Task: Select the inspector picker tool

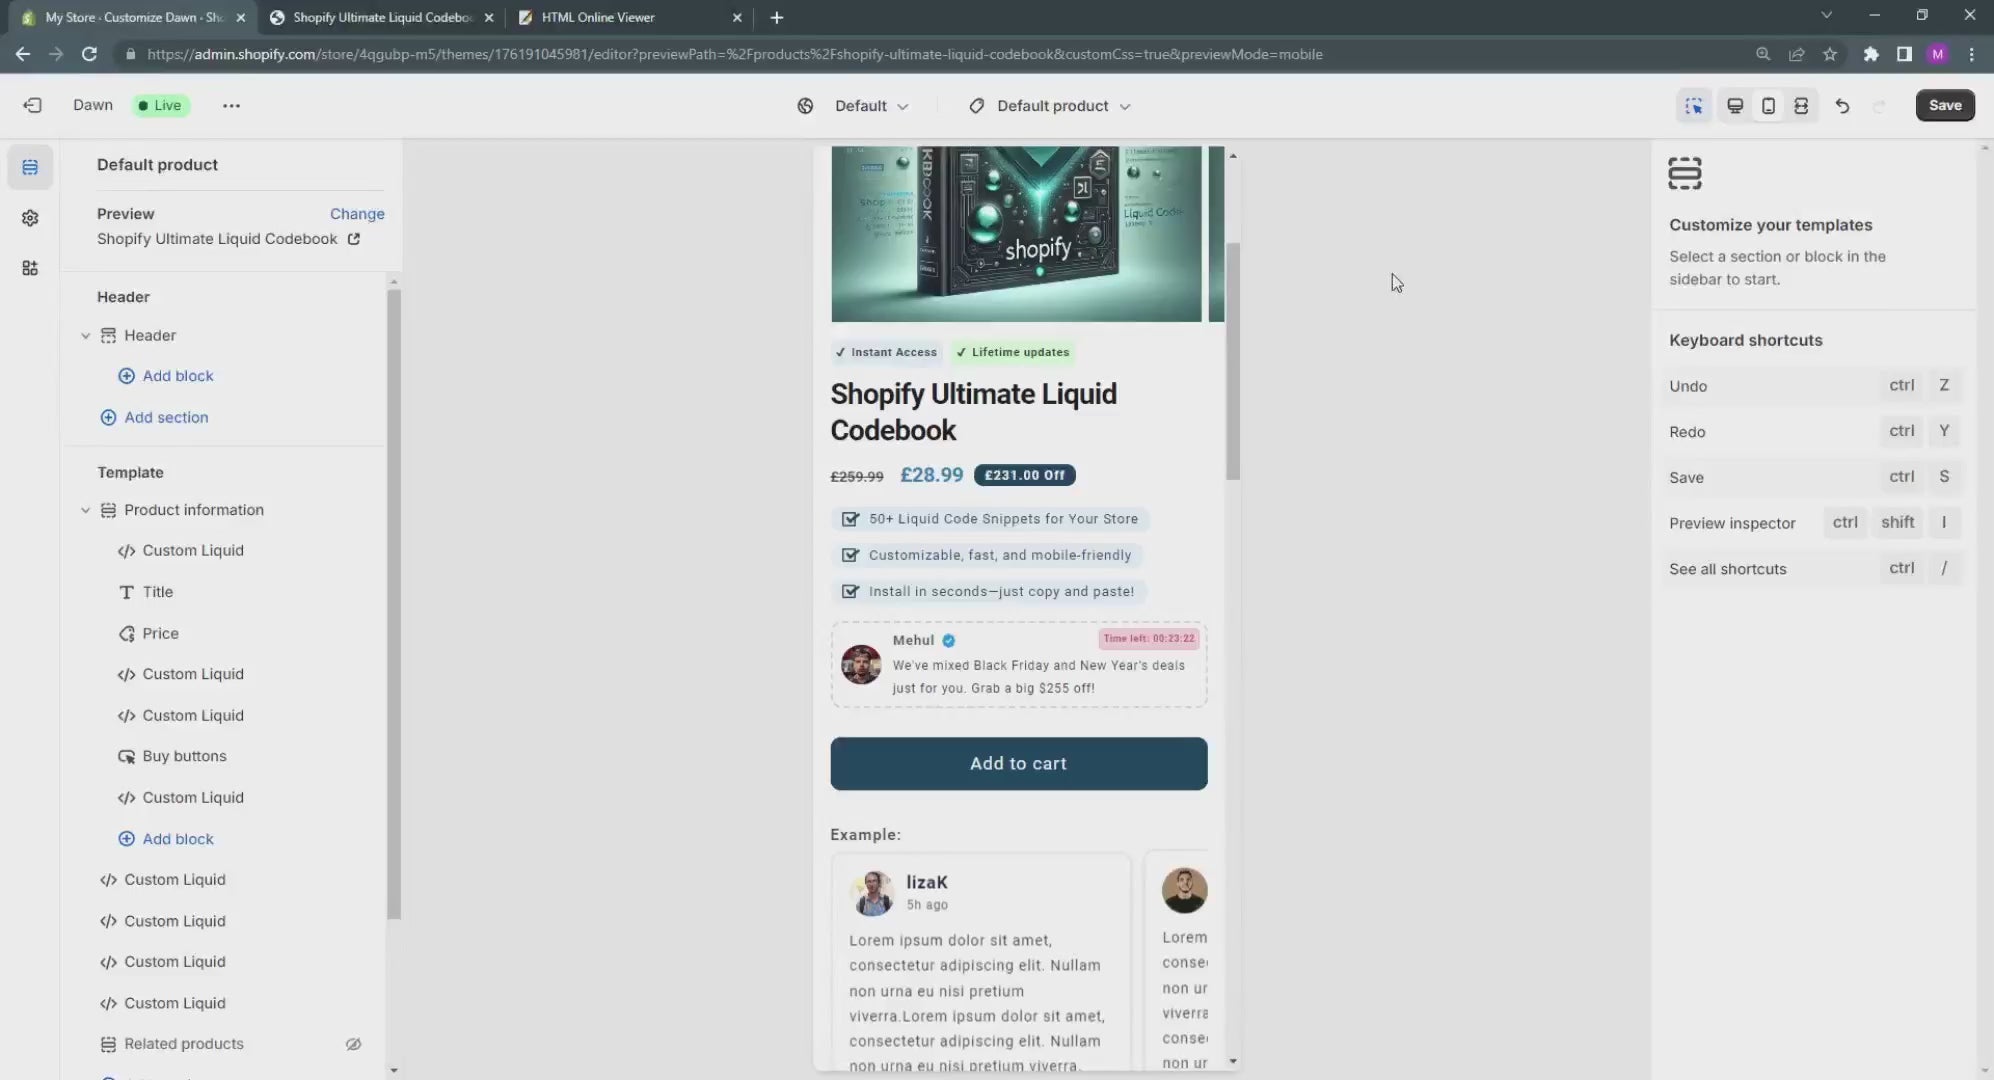Action: 1694,105
